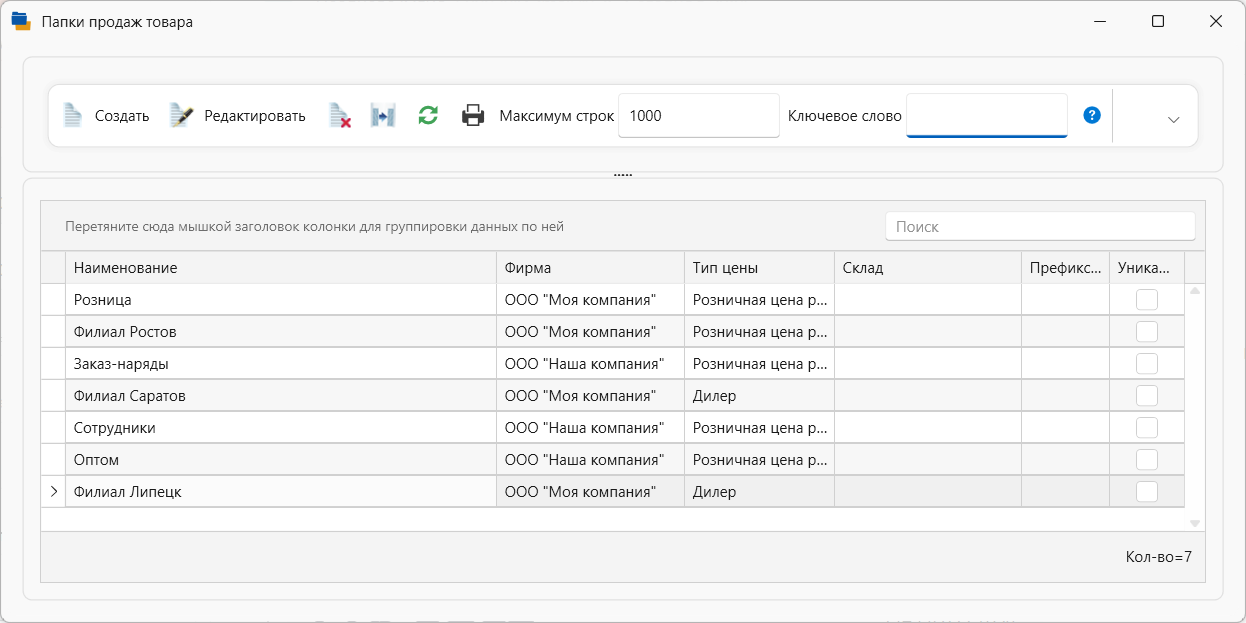This screenshot has width=1246, height=623.
Task: Toggle the Уника... checkbox for Филиал Липецк
Action: [x=1147, y=492]
